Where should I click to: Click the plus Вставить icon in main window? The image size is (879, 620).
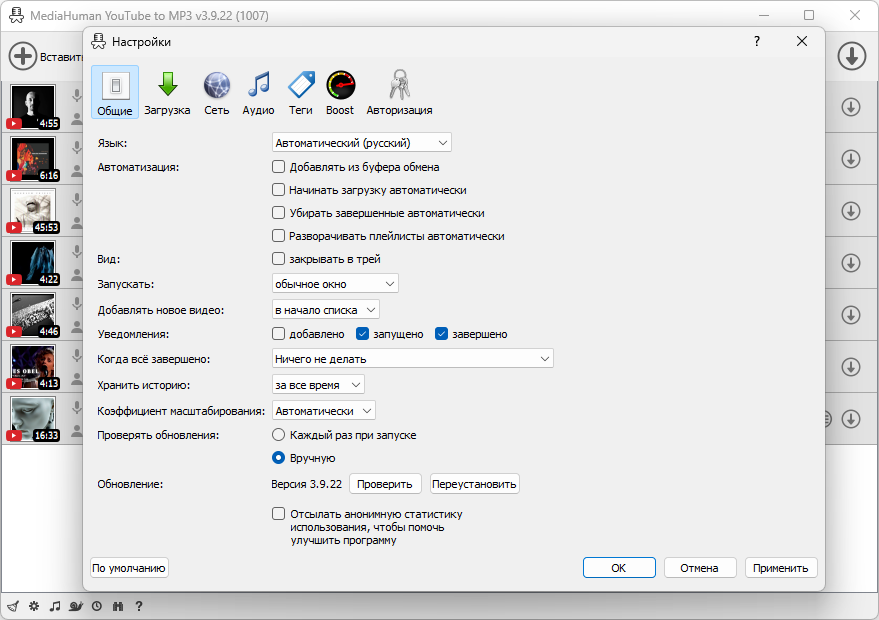[23, 56]
